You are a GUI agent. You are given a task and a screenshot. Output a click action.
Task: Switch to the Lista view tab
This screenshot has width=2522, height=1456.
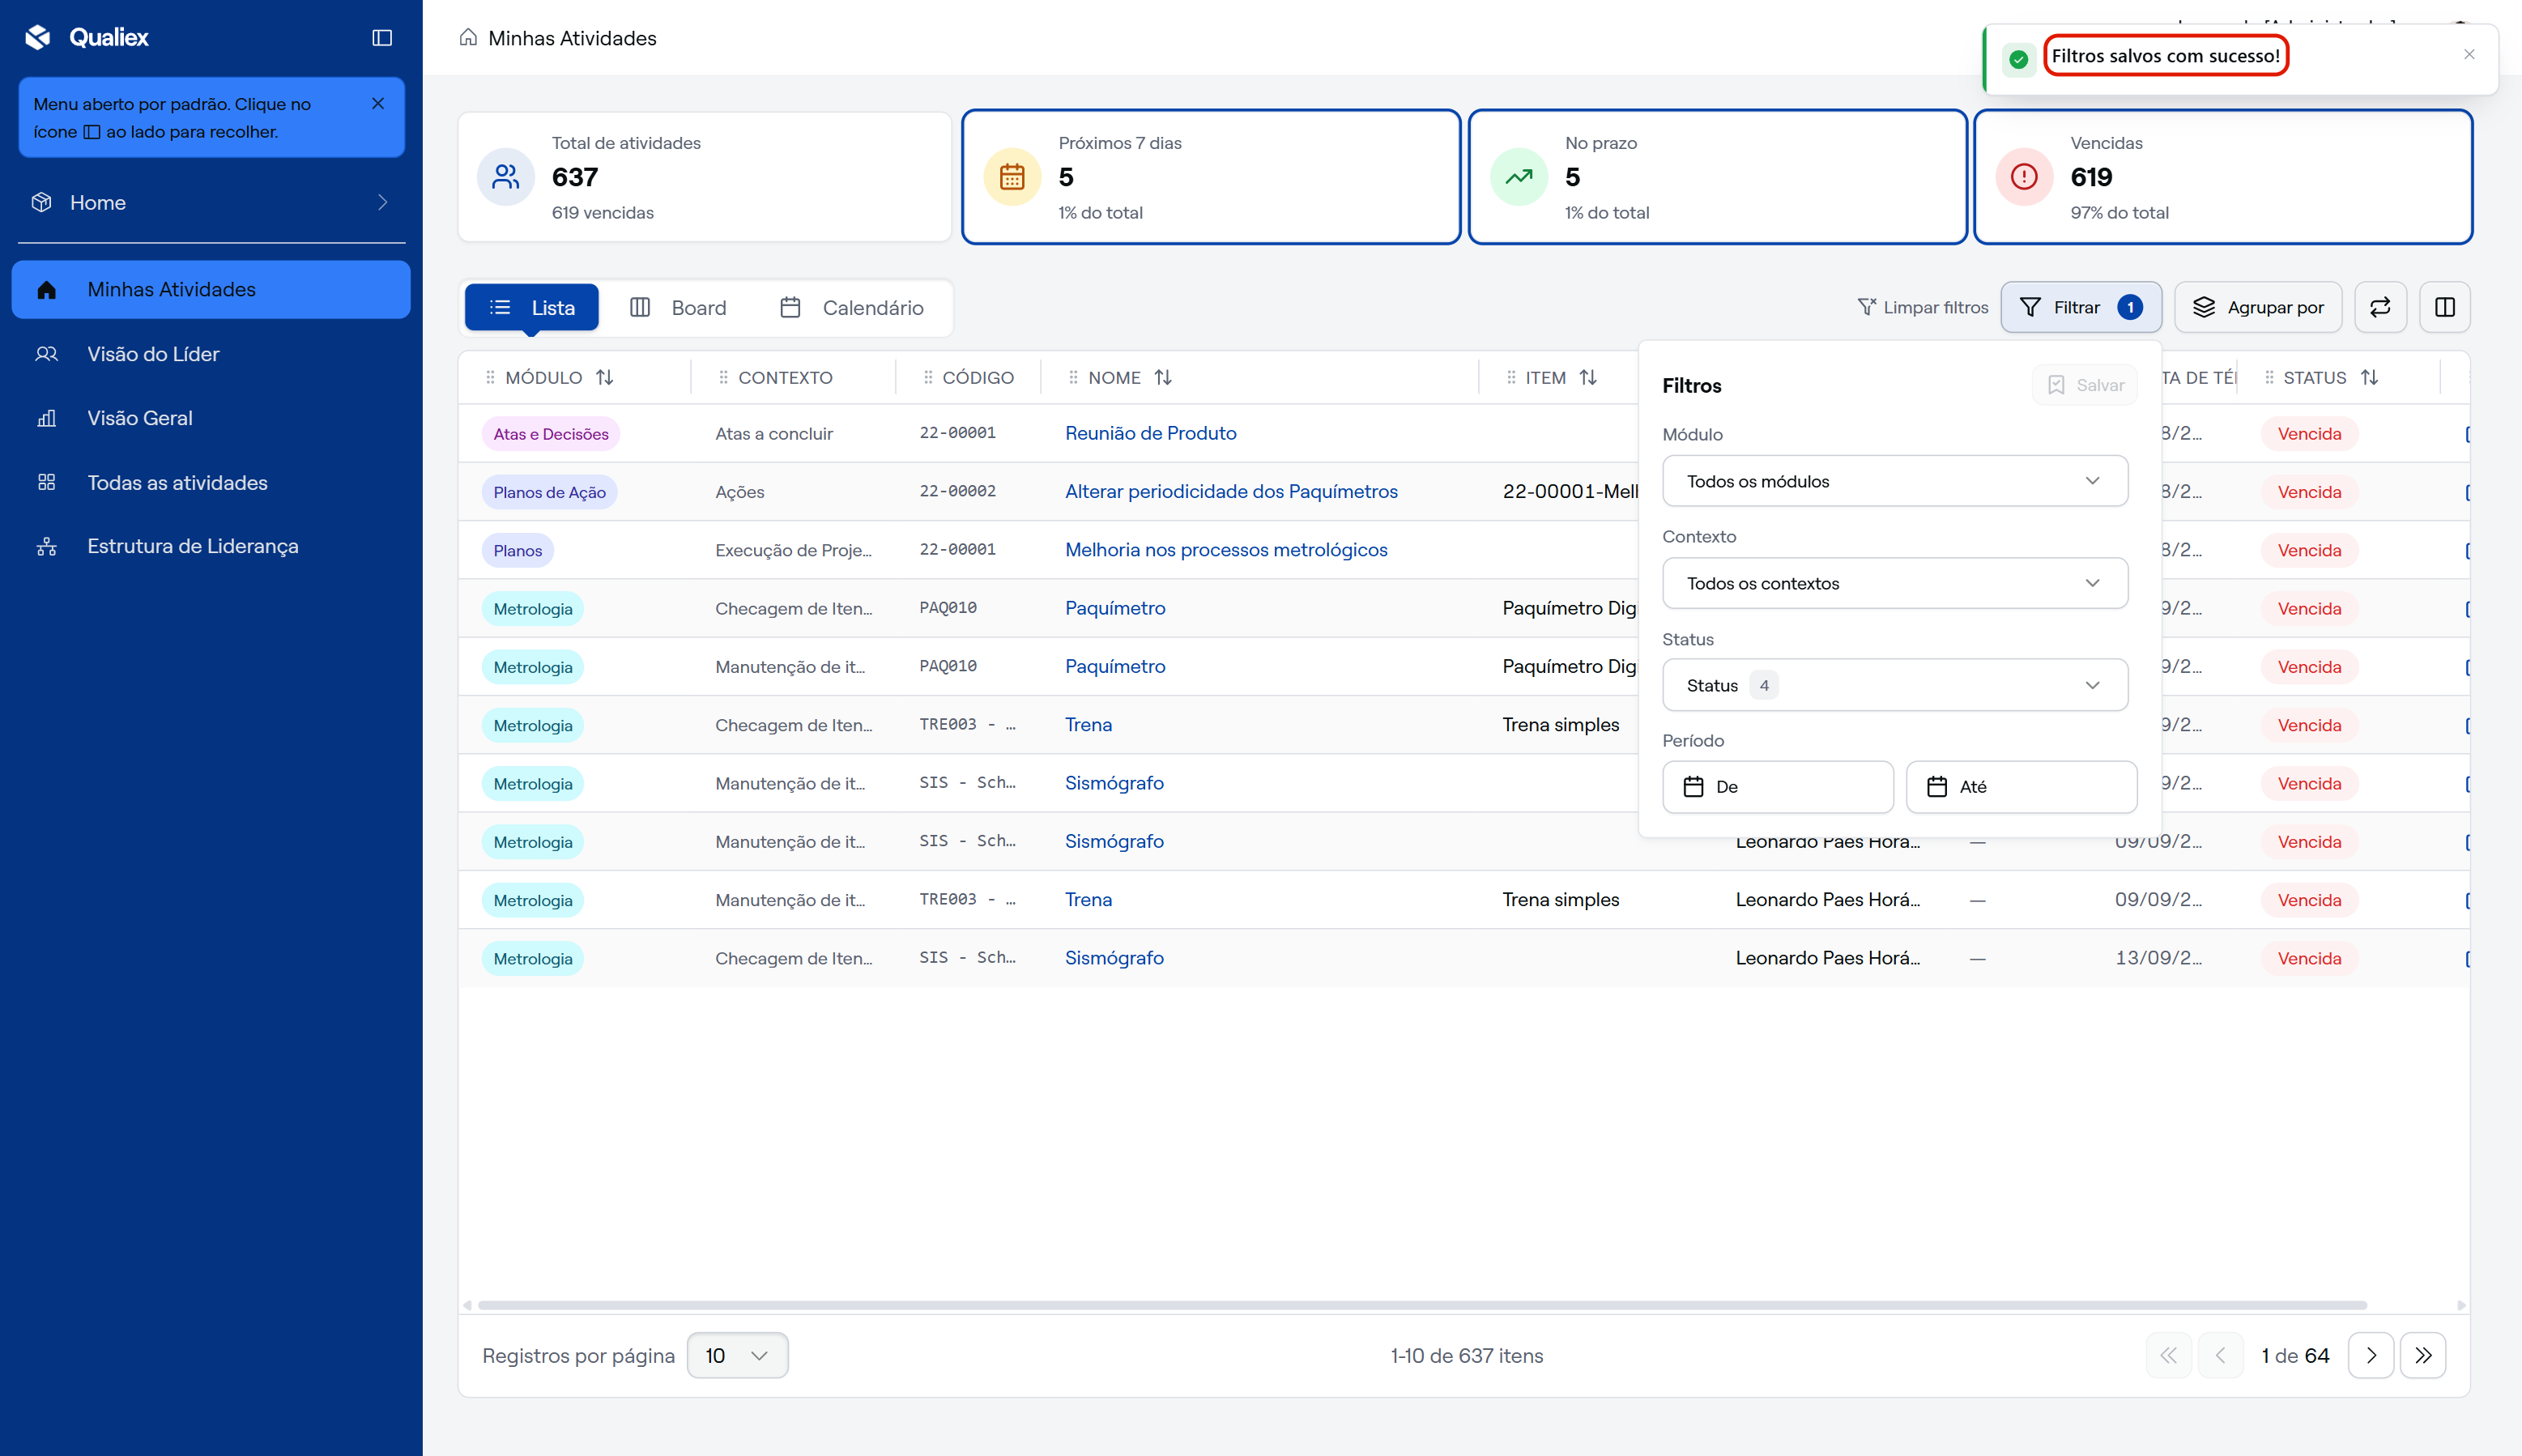pos(531,307)
